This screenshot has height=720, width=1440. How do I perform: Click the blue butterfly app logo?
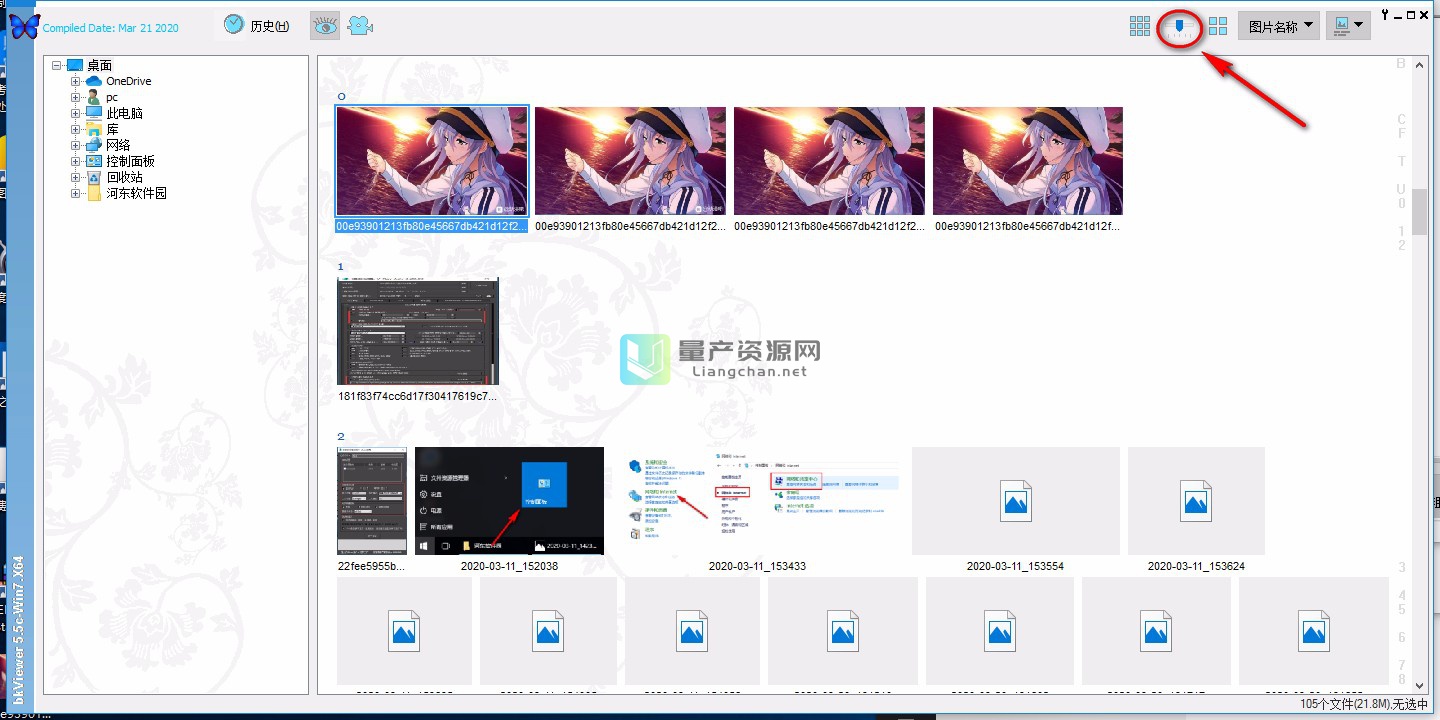point(23,26)
